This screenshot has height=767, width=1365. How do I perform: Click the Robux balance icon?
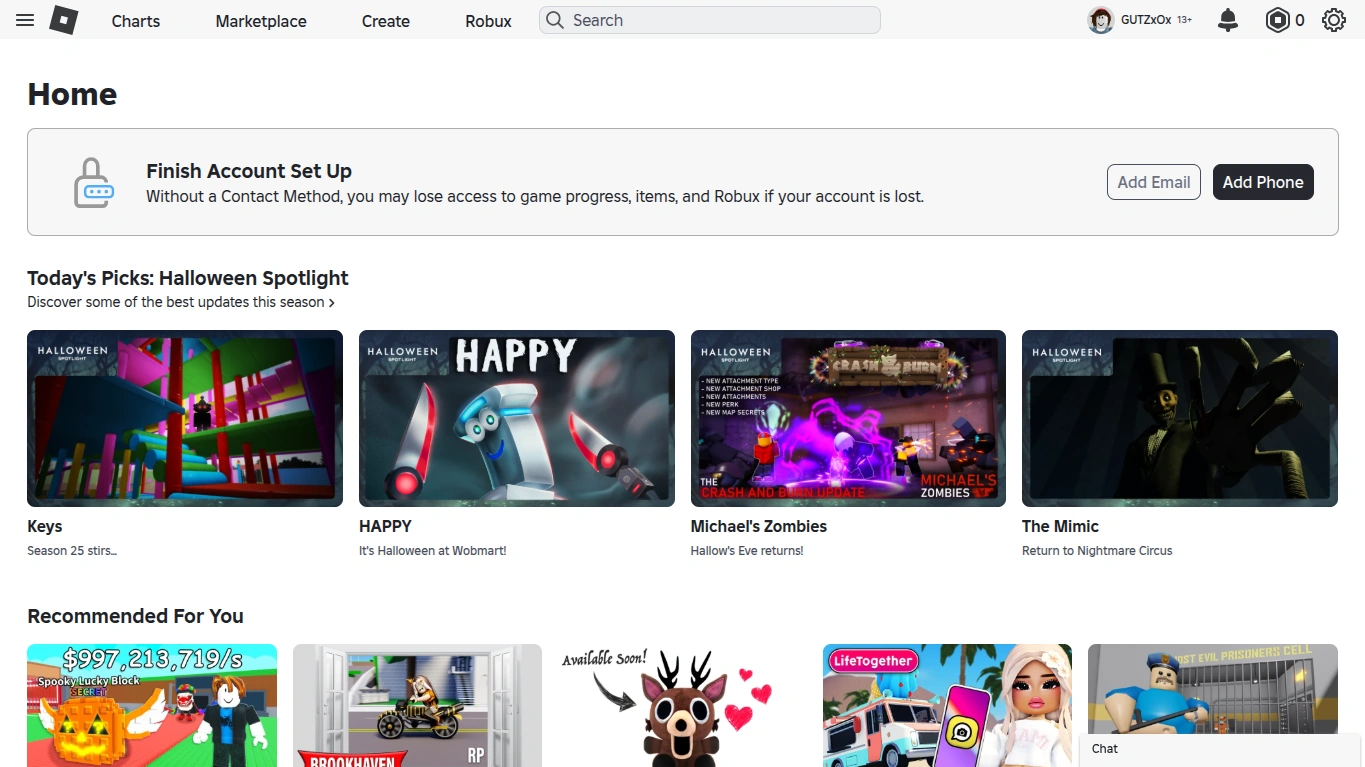pyautogui.click(x=1277, y=20)
